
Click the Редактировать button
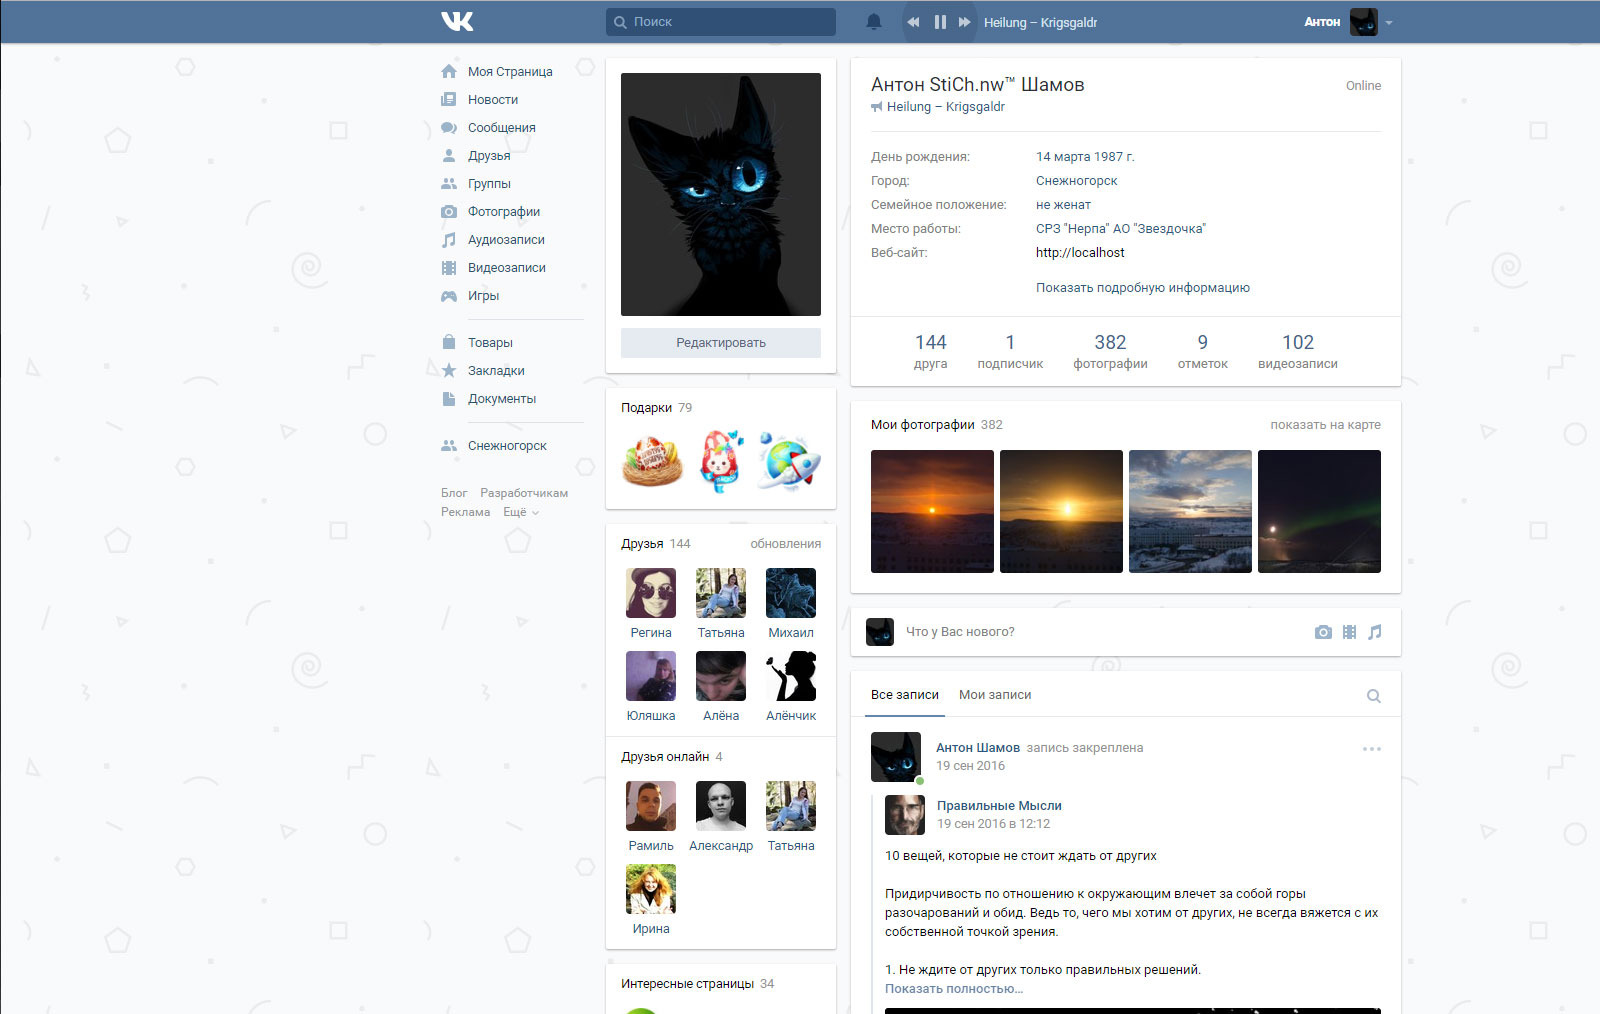click(x=721, y=343)
